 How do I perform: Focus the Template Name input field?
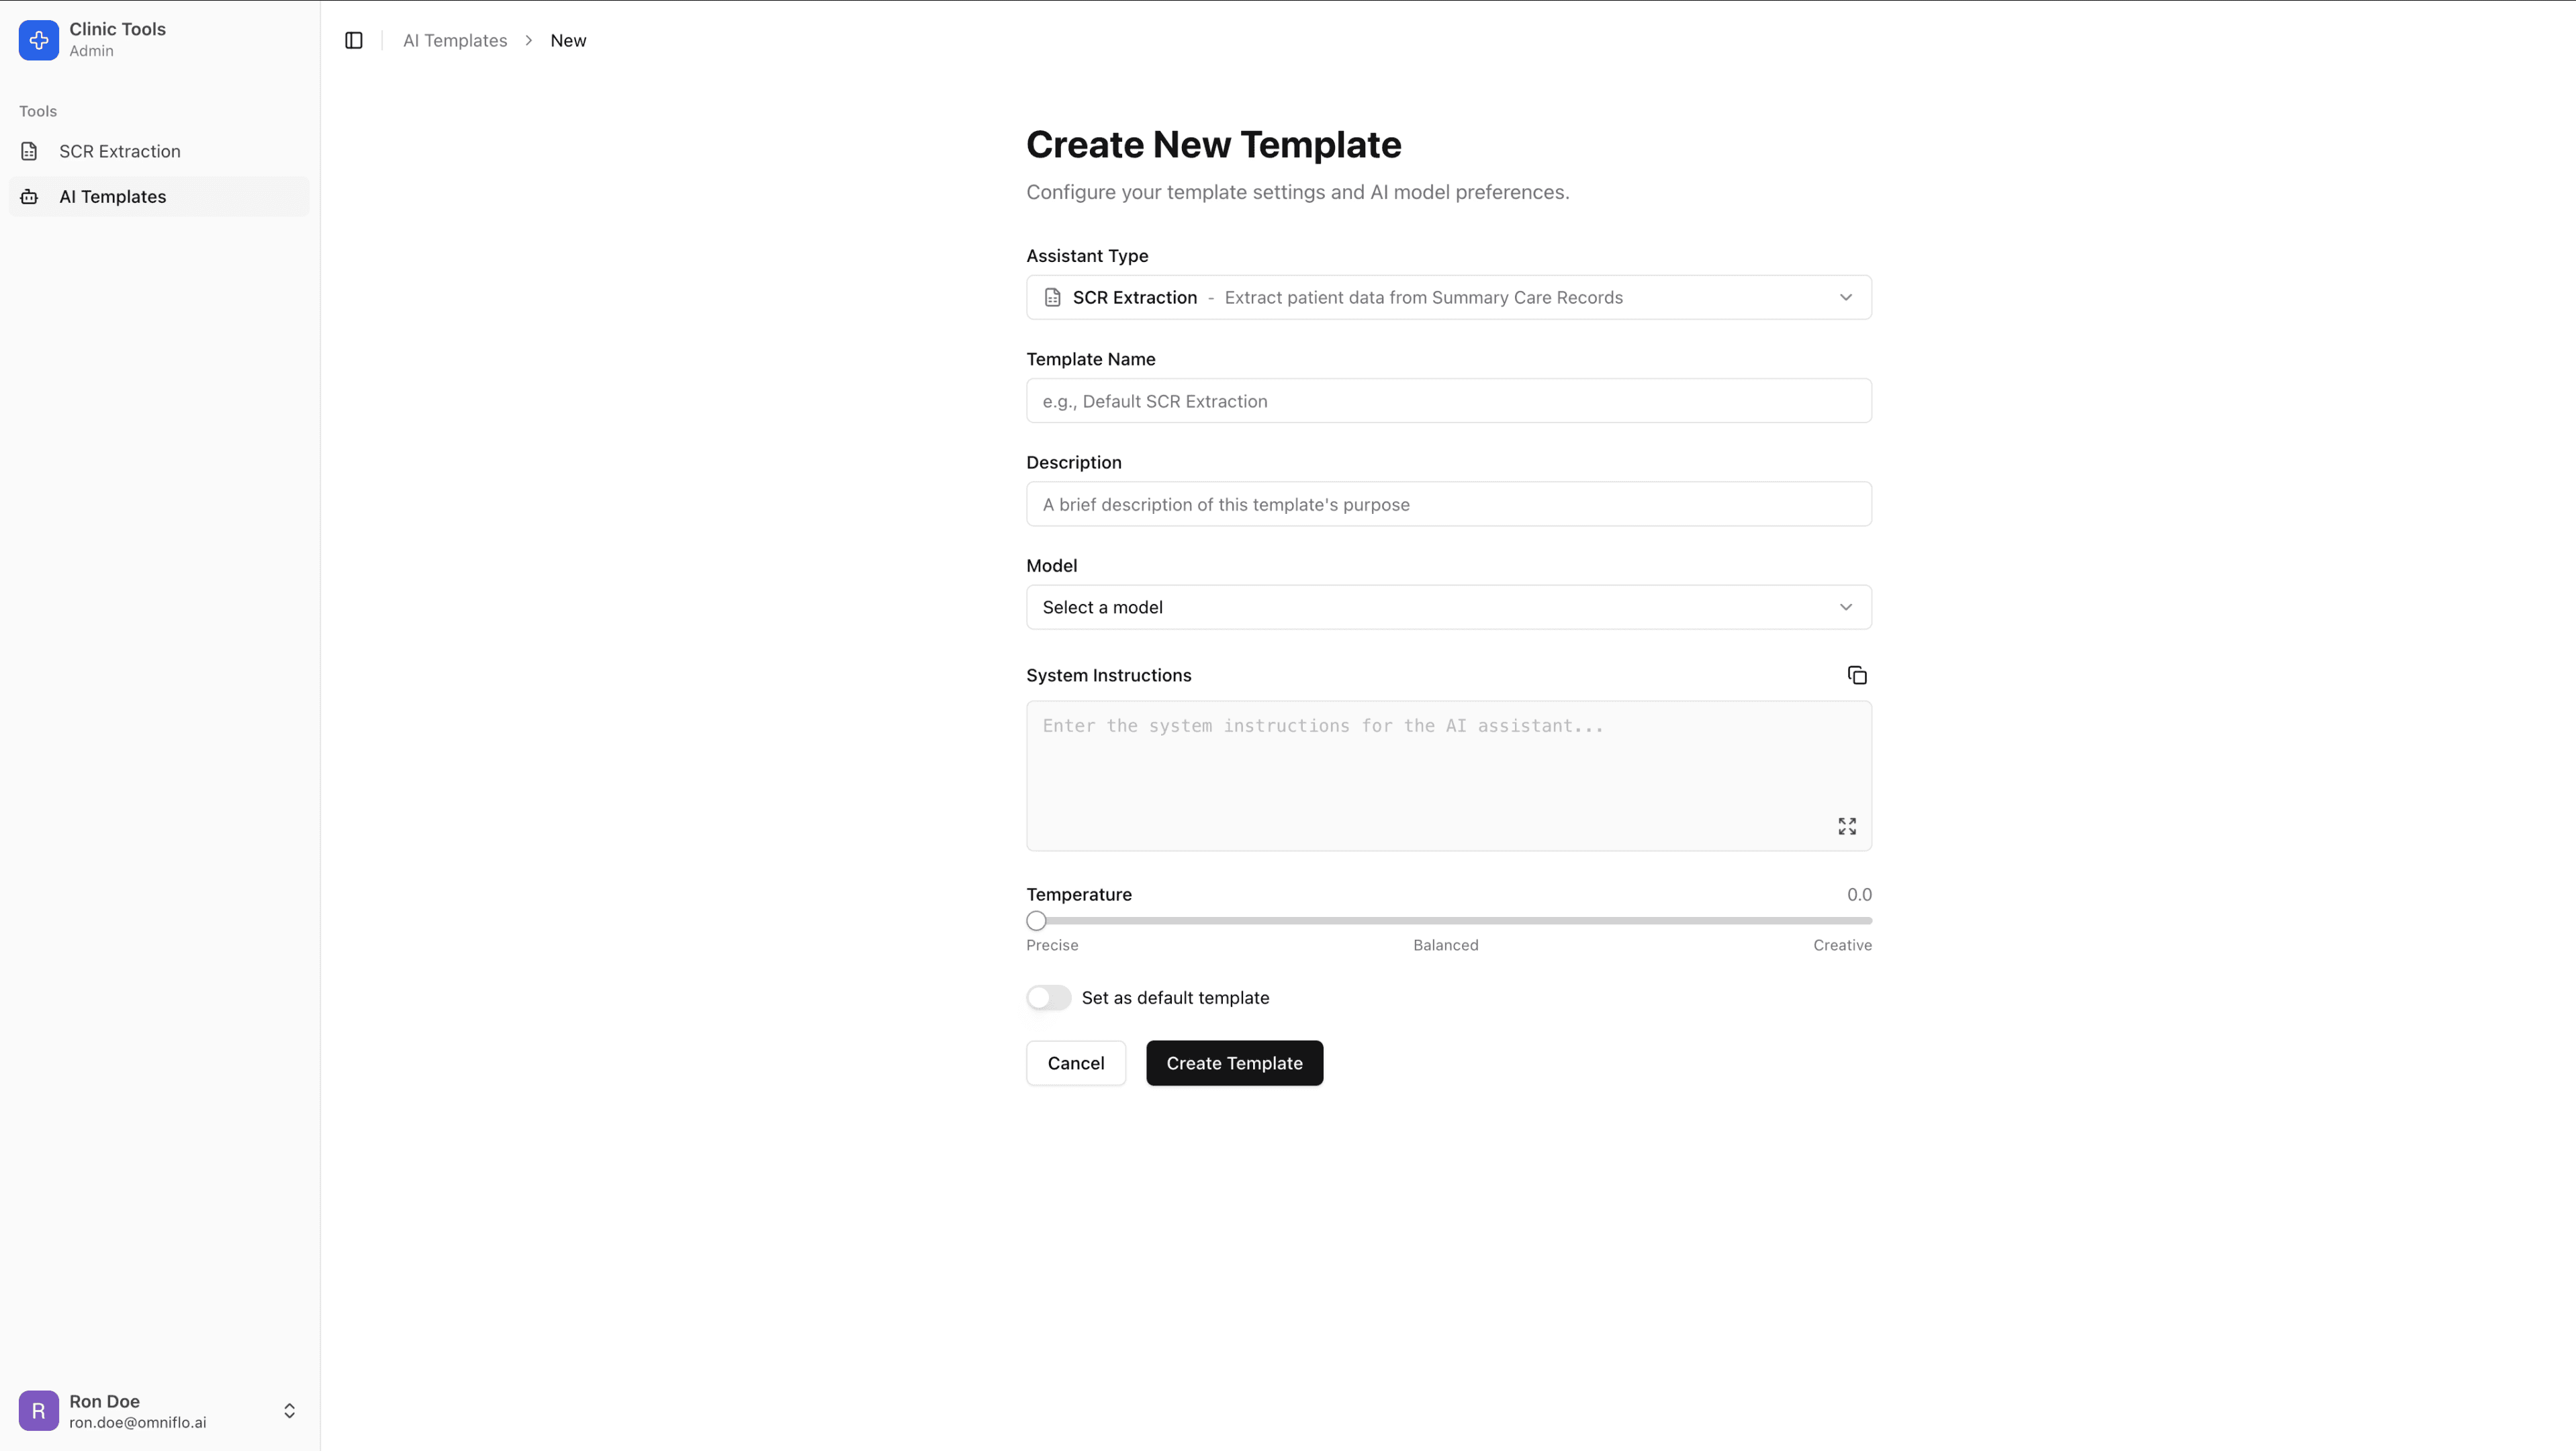click(x=1448, y=401)
